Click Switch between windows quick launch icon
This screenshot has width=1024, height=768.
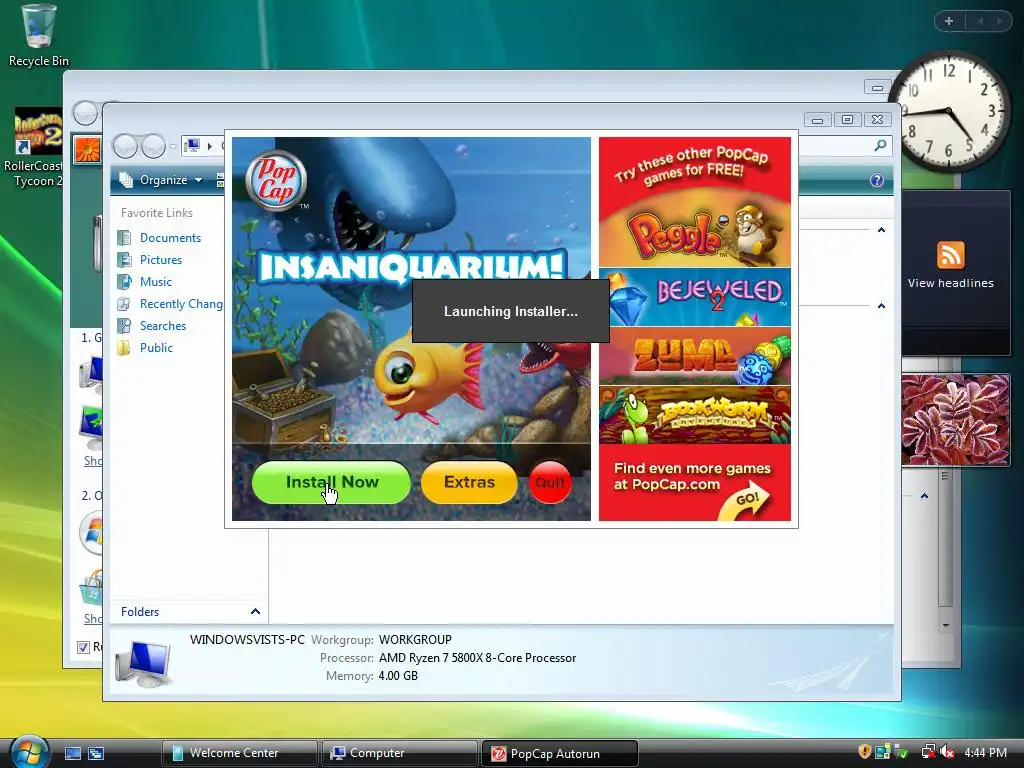pyautogui.click(x=96, y=754)
